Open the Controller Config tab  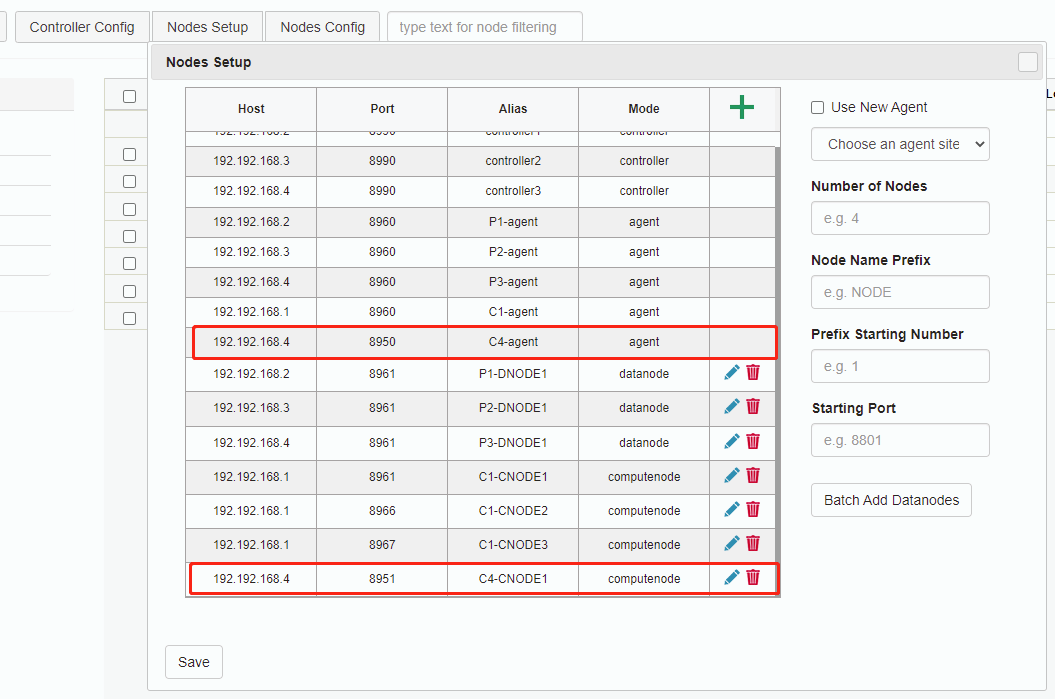[x=82, y=27]
